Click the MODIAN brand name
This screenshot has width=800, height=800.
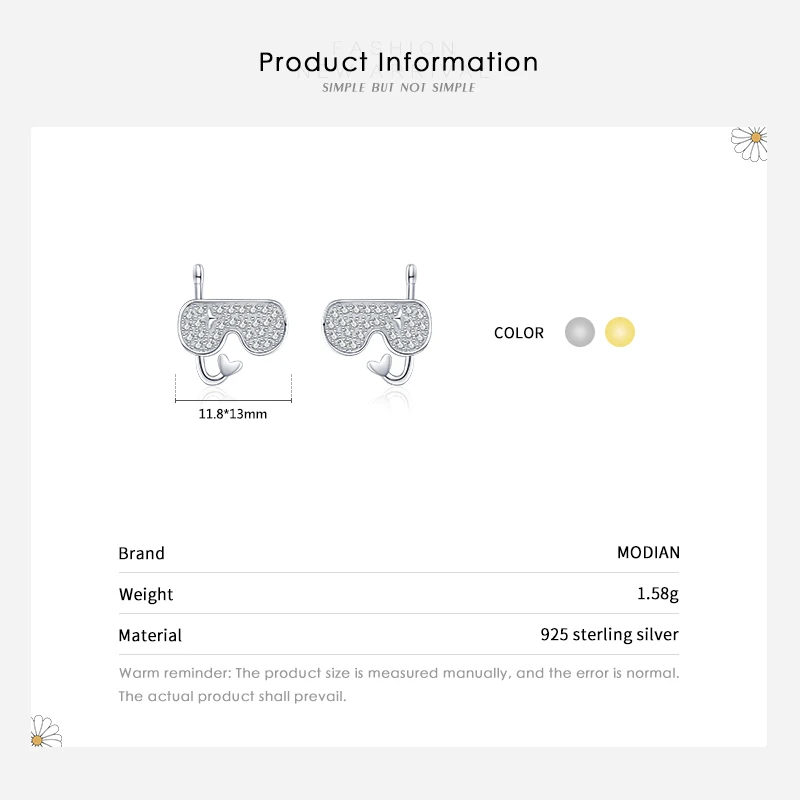[x=648, y=553]
